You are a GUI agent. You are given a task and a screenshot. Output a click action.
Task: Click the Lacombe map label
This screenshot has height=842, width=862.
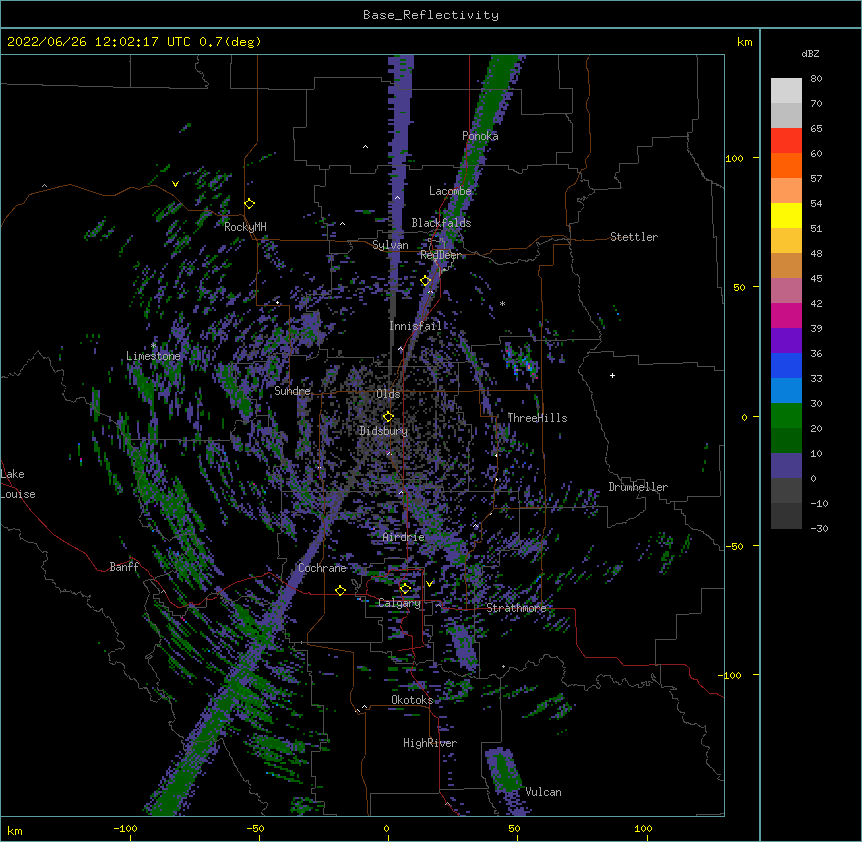coord(450,191)
